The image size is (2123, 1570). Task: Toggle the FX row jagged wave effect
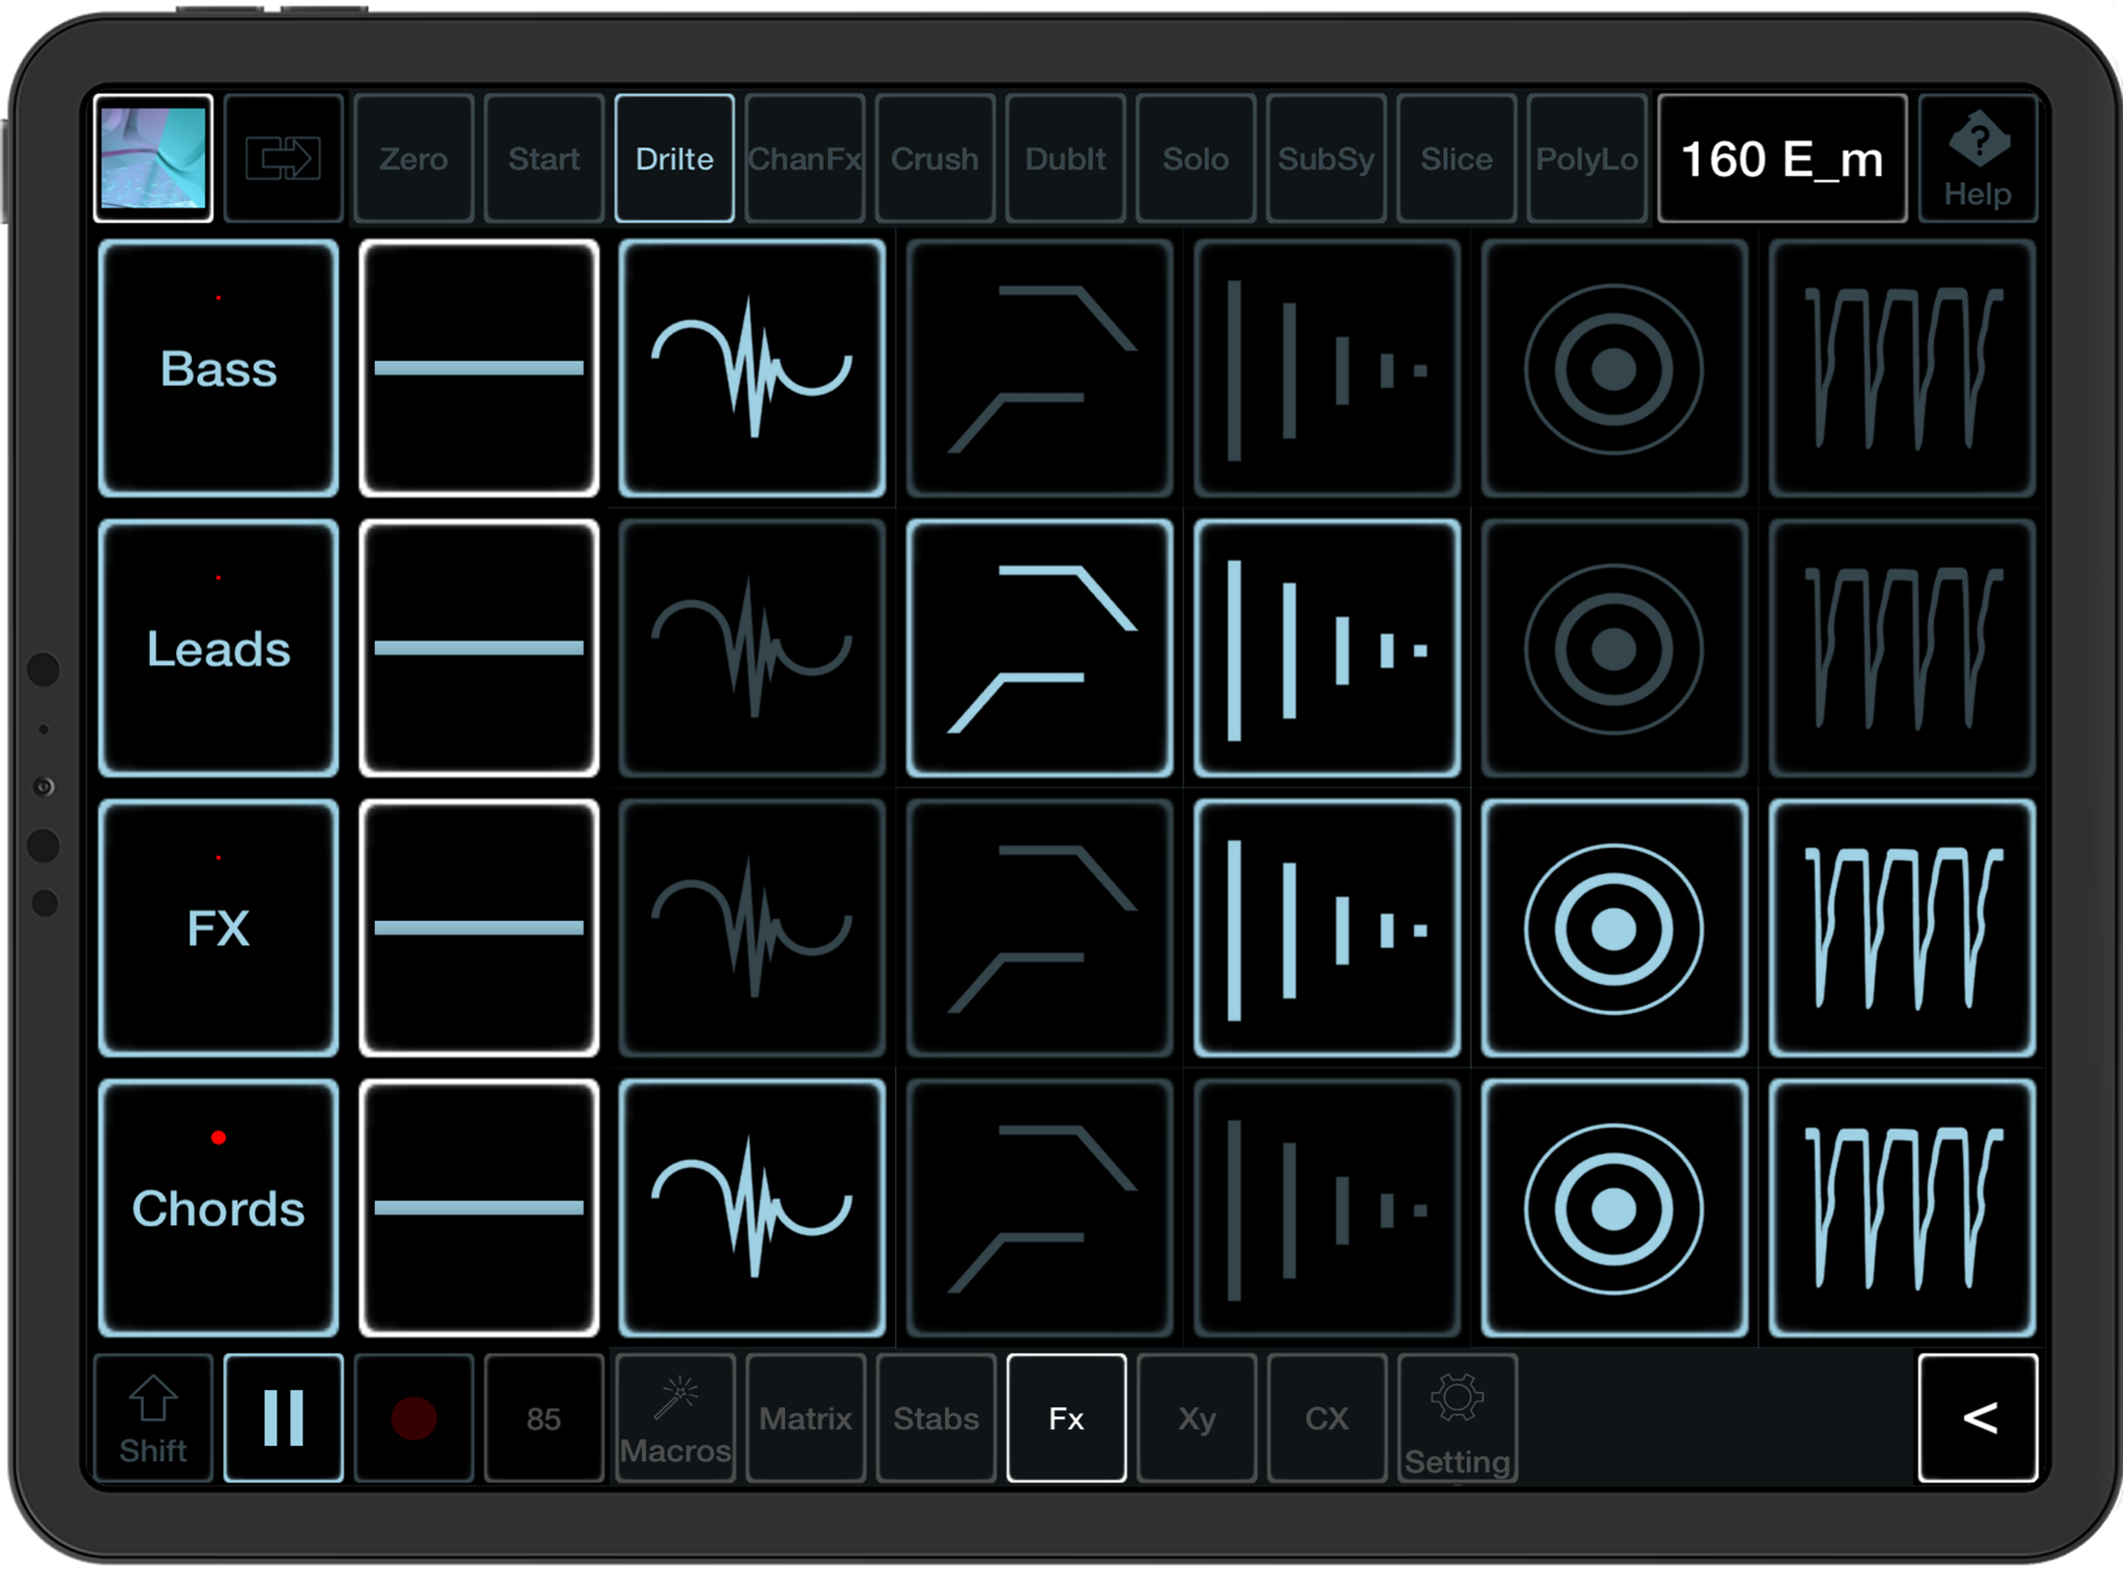click(1902, 928)
